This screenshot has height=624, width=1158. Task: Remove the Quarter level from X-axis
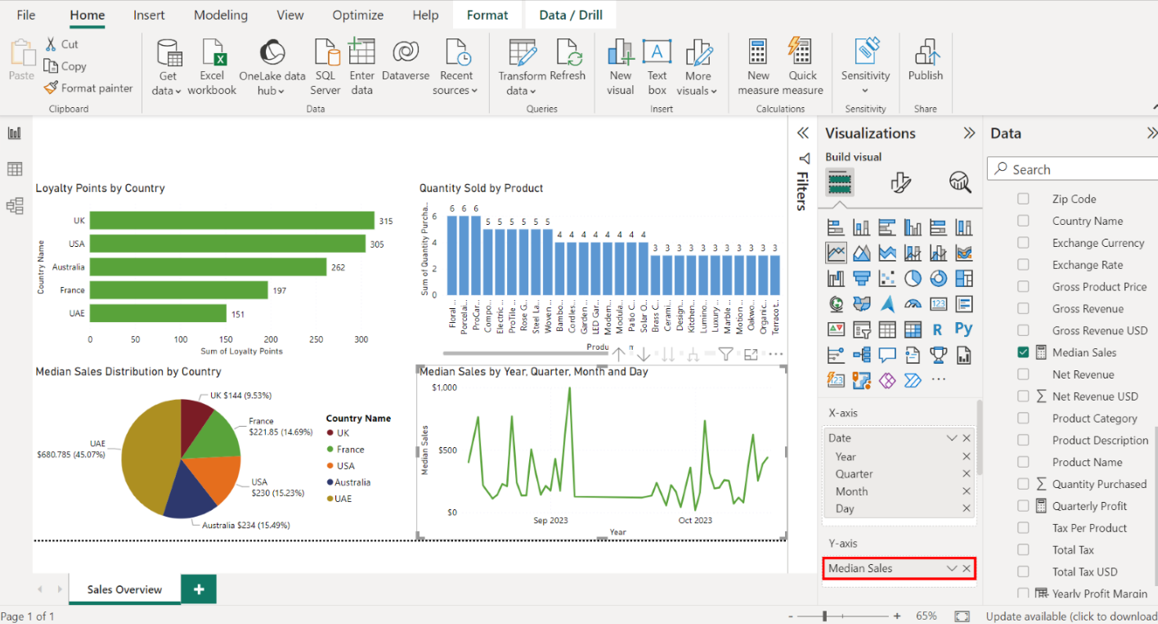coord(966,474)
